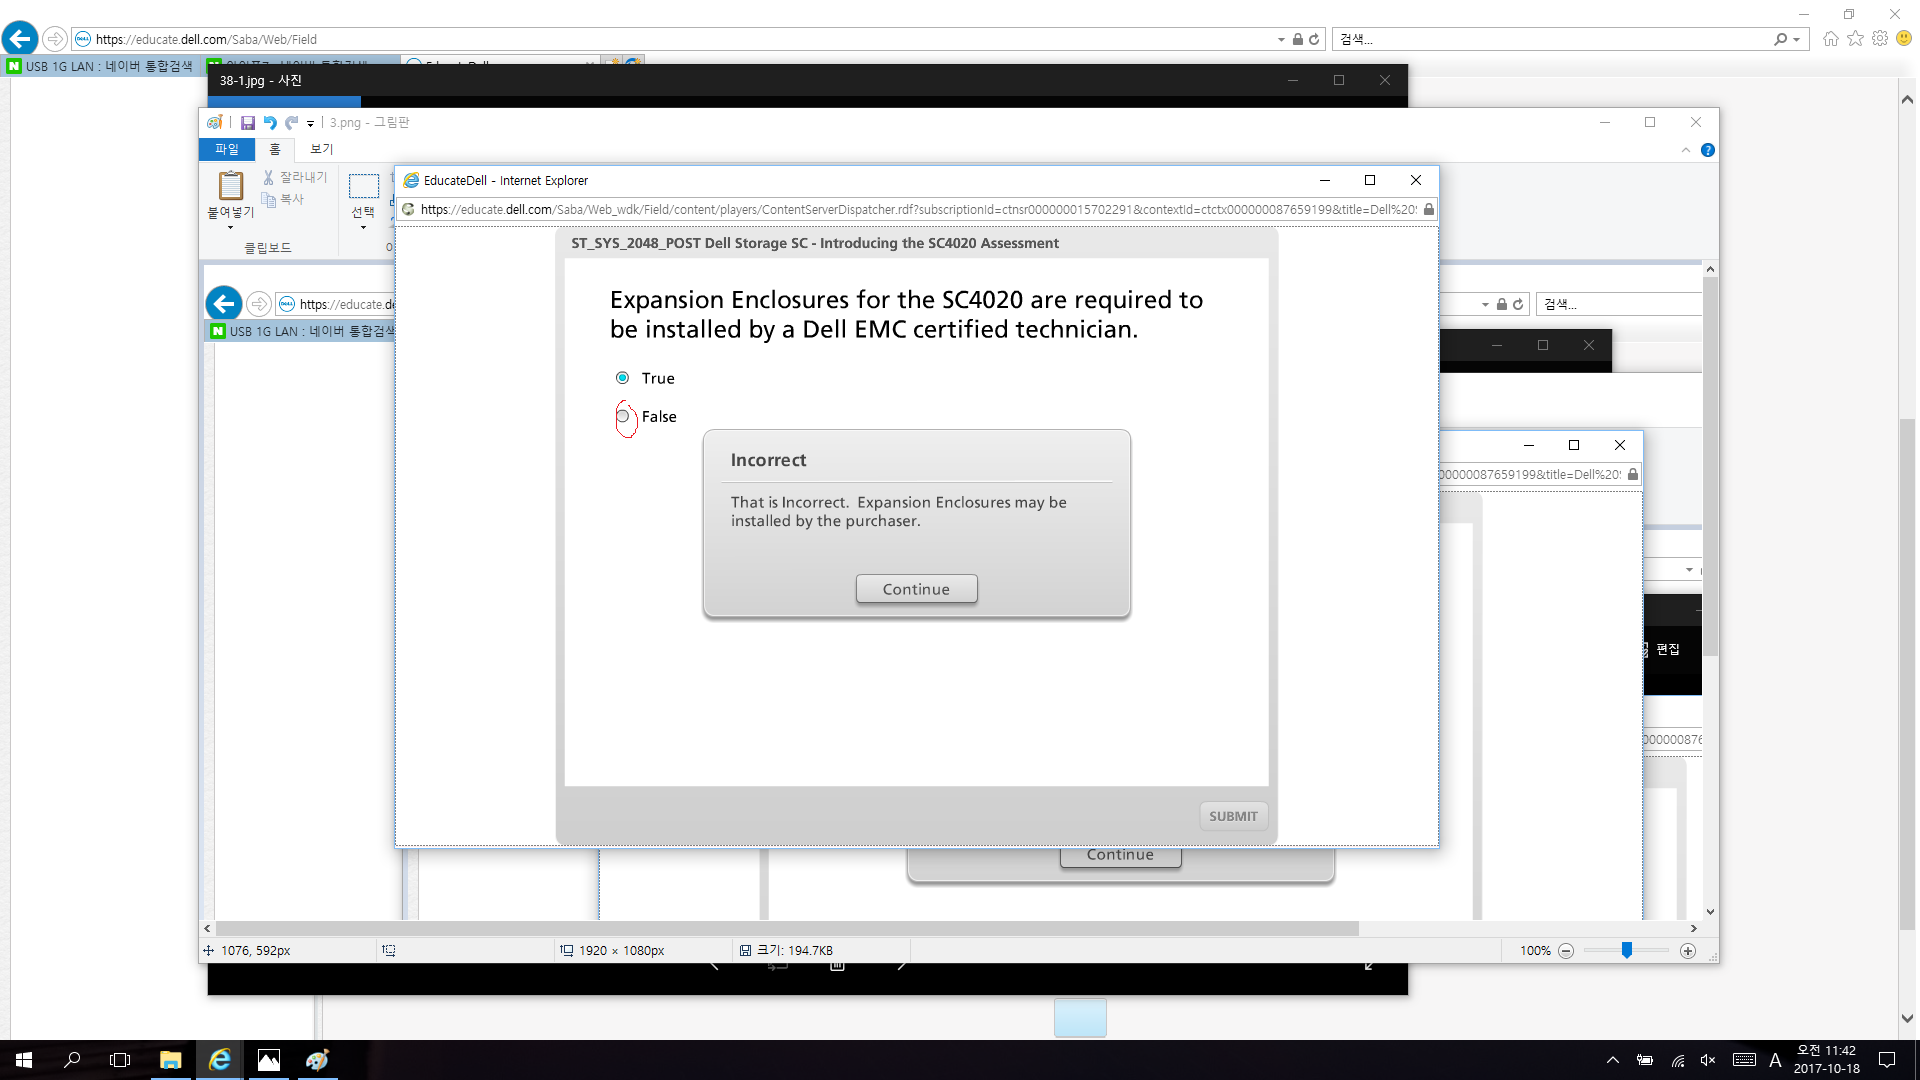
Task: Click the zoom in plus button
Action: pyautogui.click(x=1688, y=951)
